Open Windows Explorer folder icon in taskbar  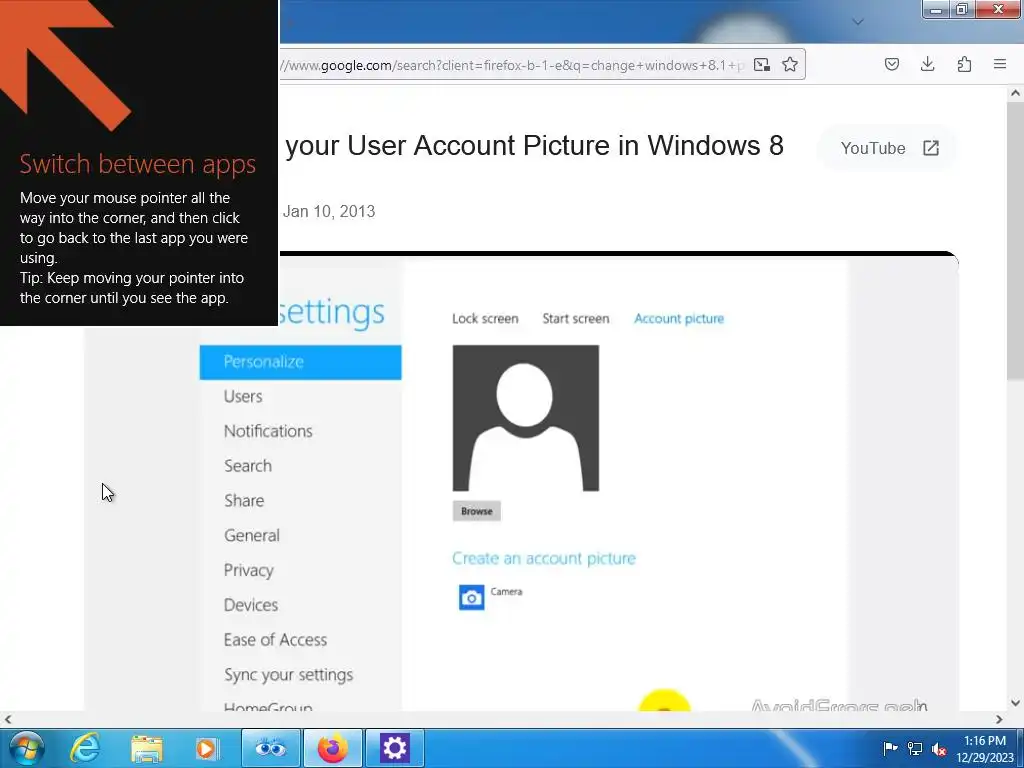click(147, 748)
